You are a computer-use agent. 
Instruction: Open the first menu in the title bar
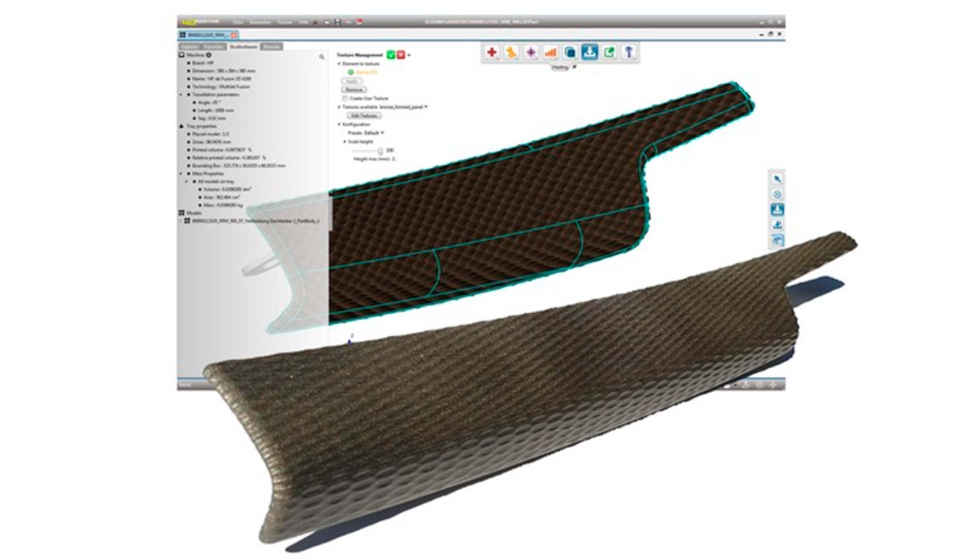click(x=238, y=22)
